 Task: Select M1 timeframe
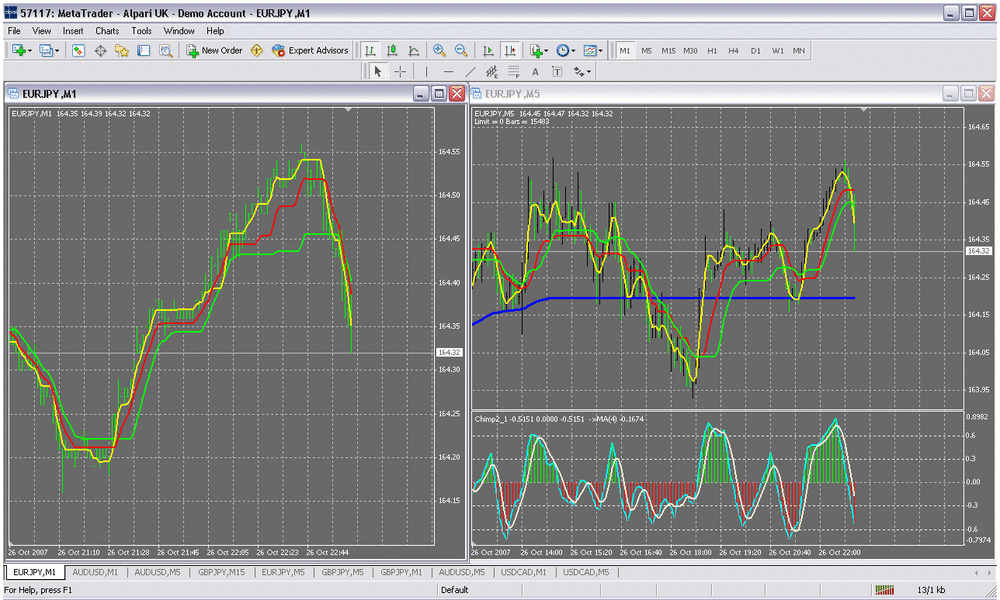(624, 50)
